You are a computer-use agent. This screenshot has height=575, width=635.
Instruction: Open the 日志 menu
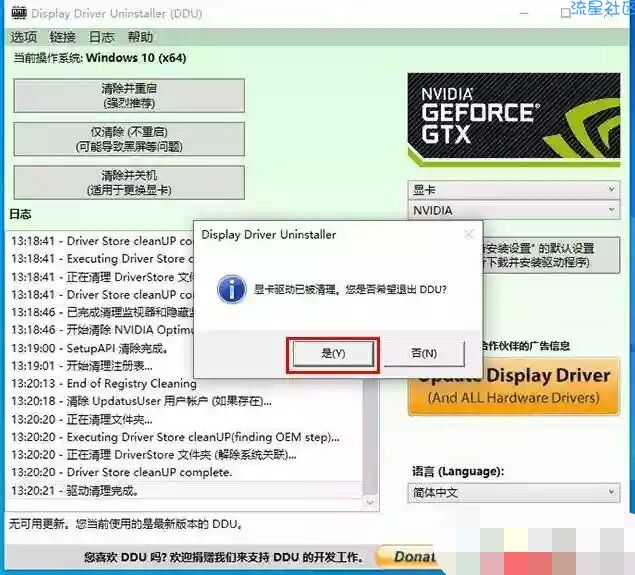pyautogui.click(x=101, y=37)
